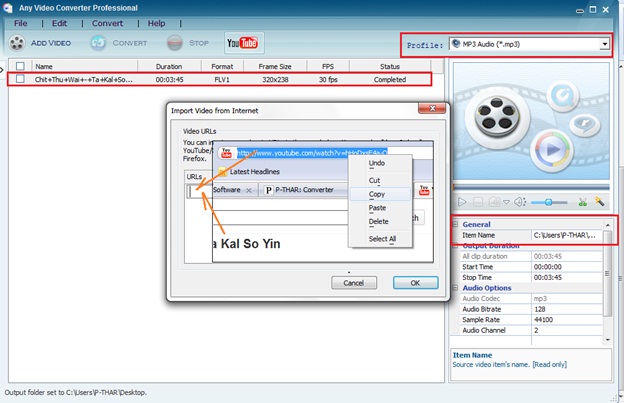Click the YouTube icon in address bar
624x403 pixels.
[226, 153]
